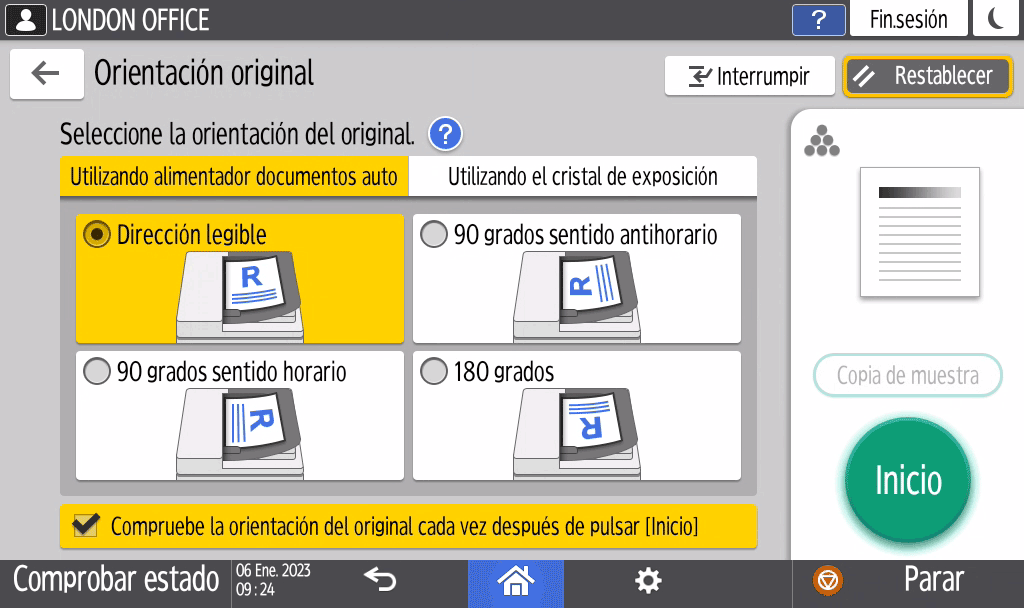This screenshot has height=608, width=1024.
Task: Select the Dirección legible radio option
Action: click(x=97, y=235)
